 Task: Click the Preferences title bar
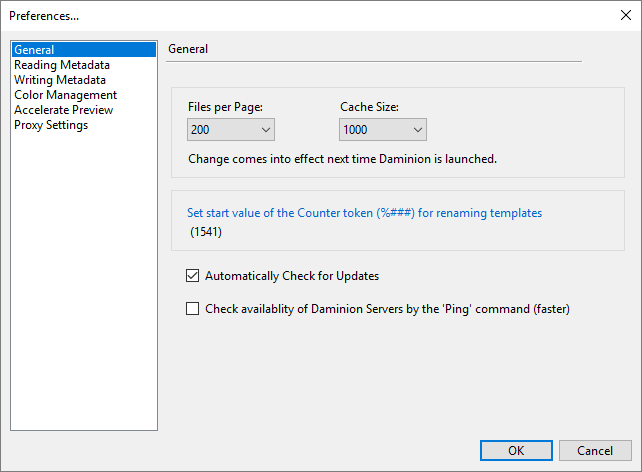[300, 15]
